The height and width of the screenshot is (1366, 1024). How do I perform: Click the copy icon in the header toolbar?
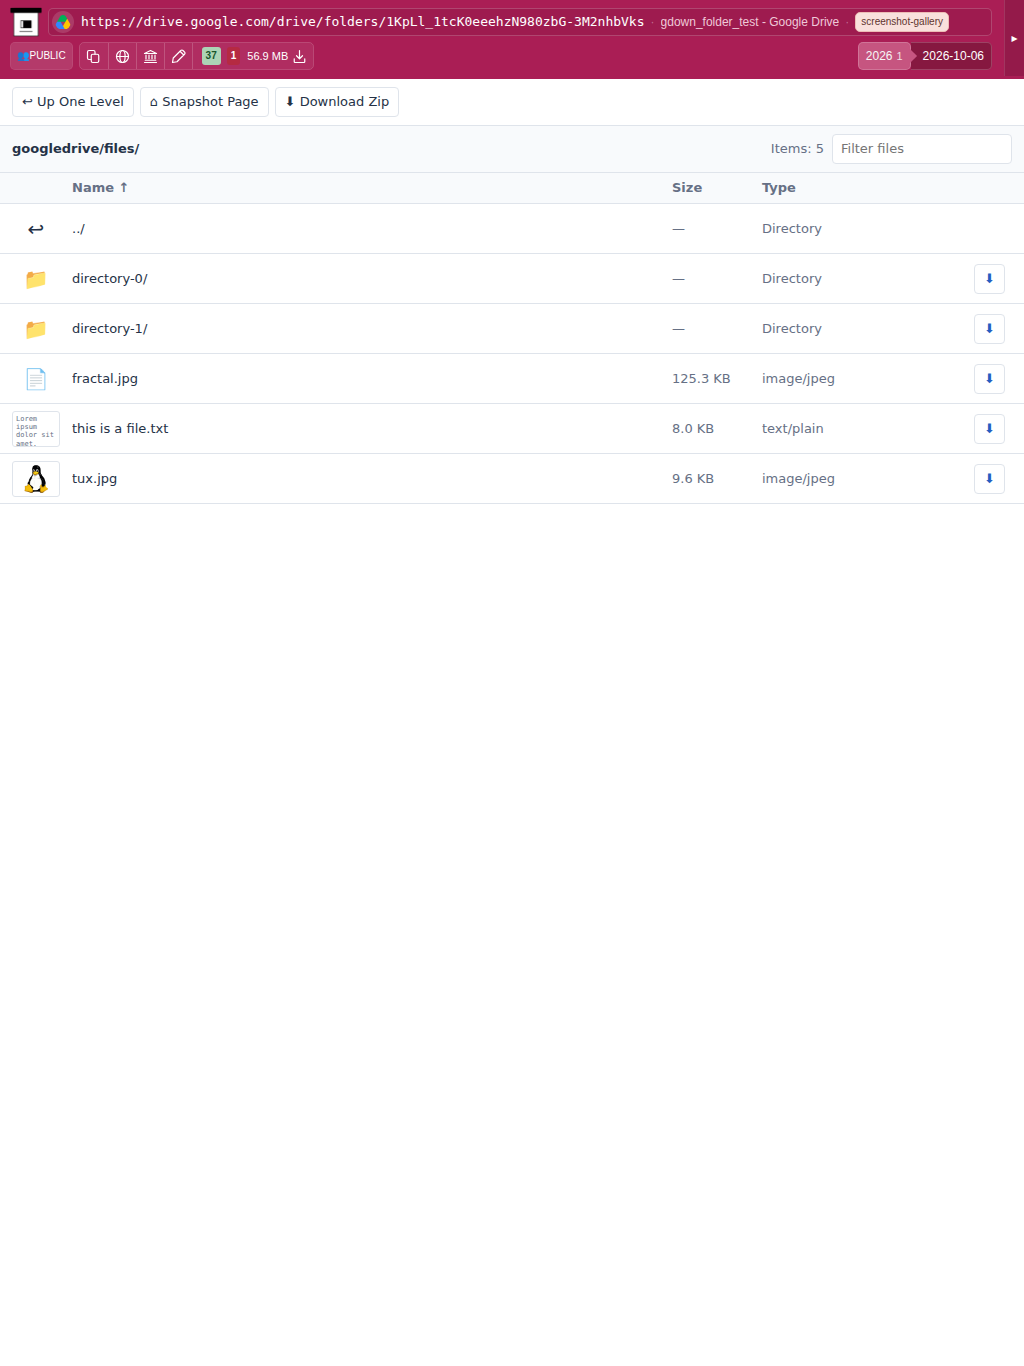pyautogui.click(x=93, y=56)
